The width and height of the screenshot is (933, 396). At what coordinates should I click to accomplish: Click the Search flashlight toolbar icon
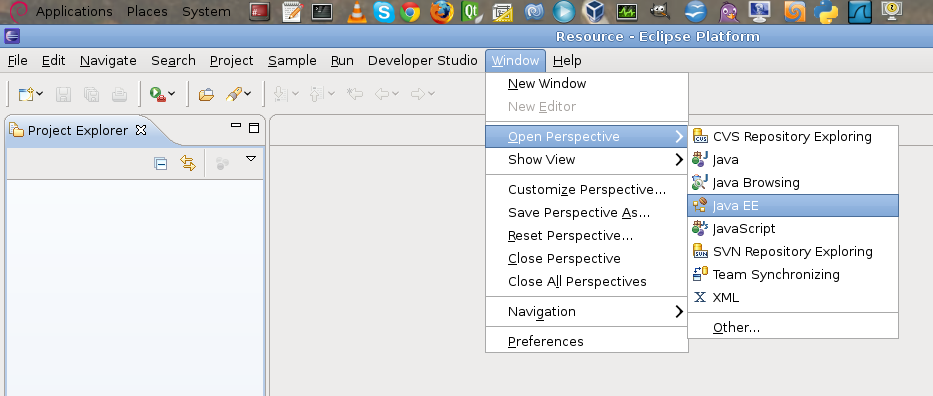(x=234, y=94)
